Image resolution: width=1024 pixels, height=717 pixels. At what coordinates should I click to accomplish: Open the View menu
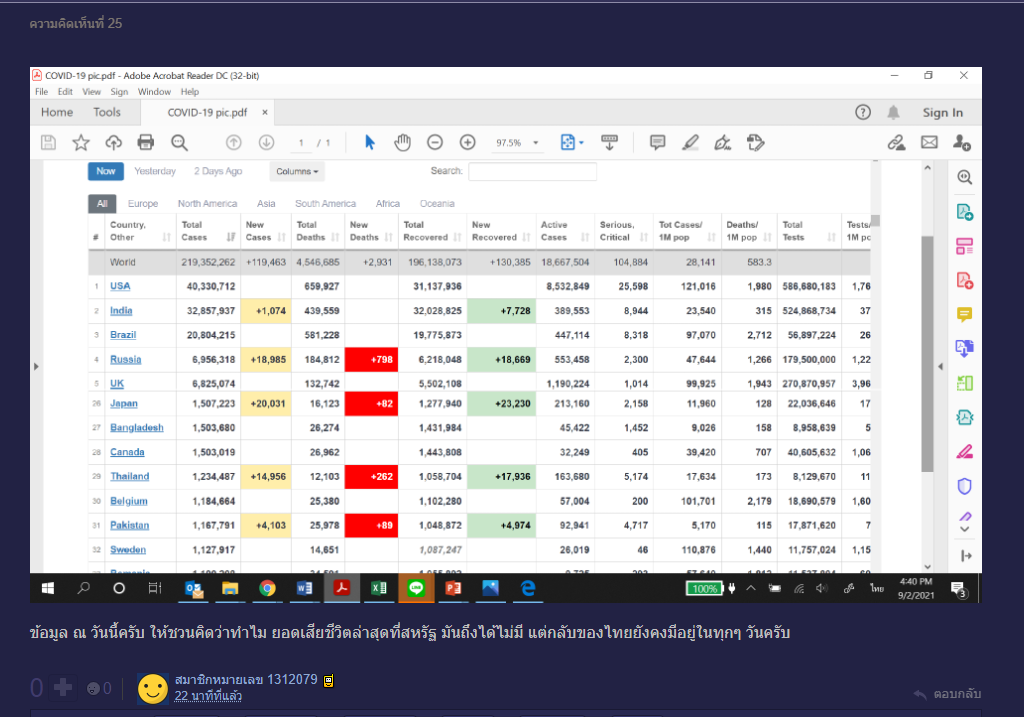(91, 92)
